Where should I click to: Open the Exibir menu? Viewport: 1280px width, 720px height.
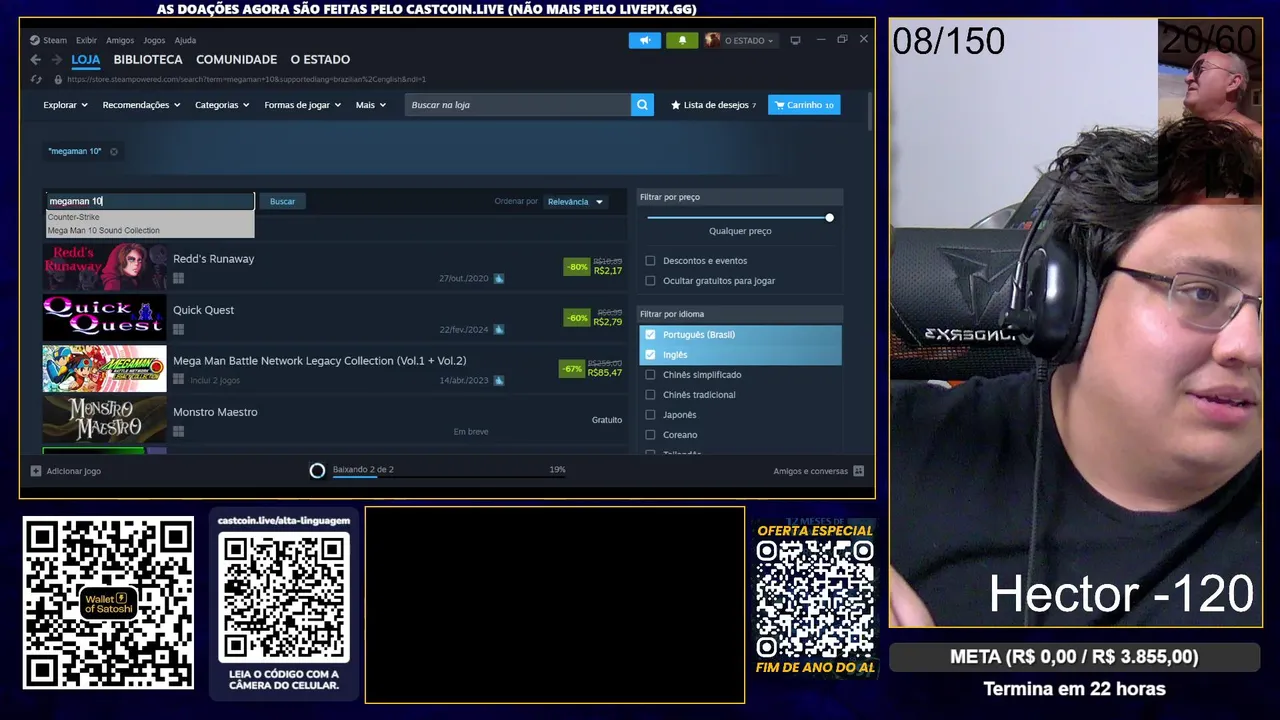coord(86,40)
